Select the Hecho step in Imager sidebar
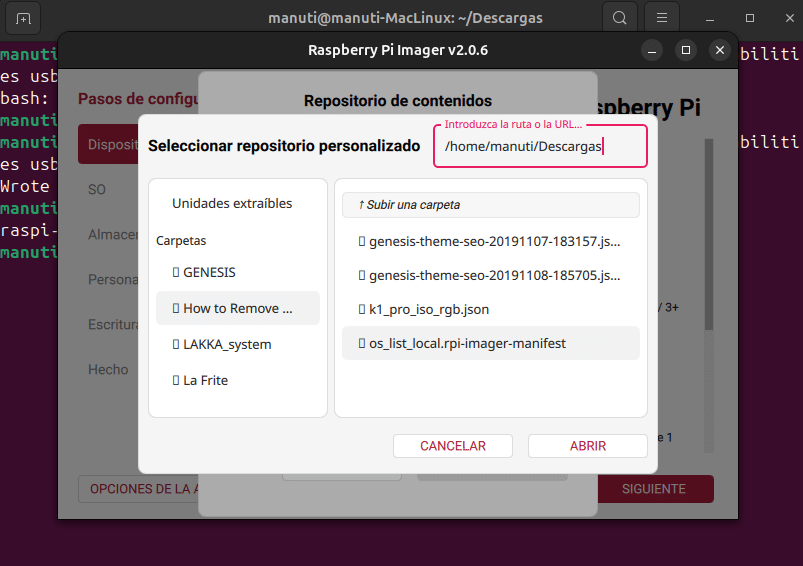Image resolution: width=803 pixels, height=566 pixels. pyautogui.click(x=108, y=370)
